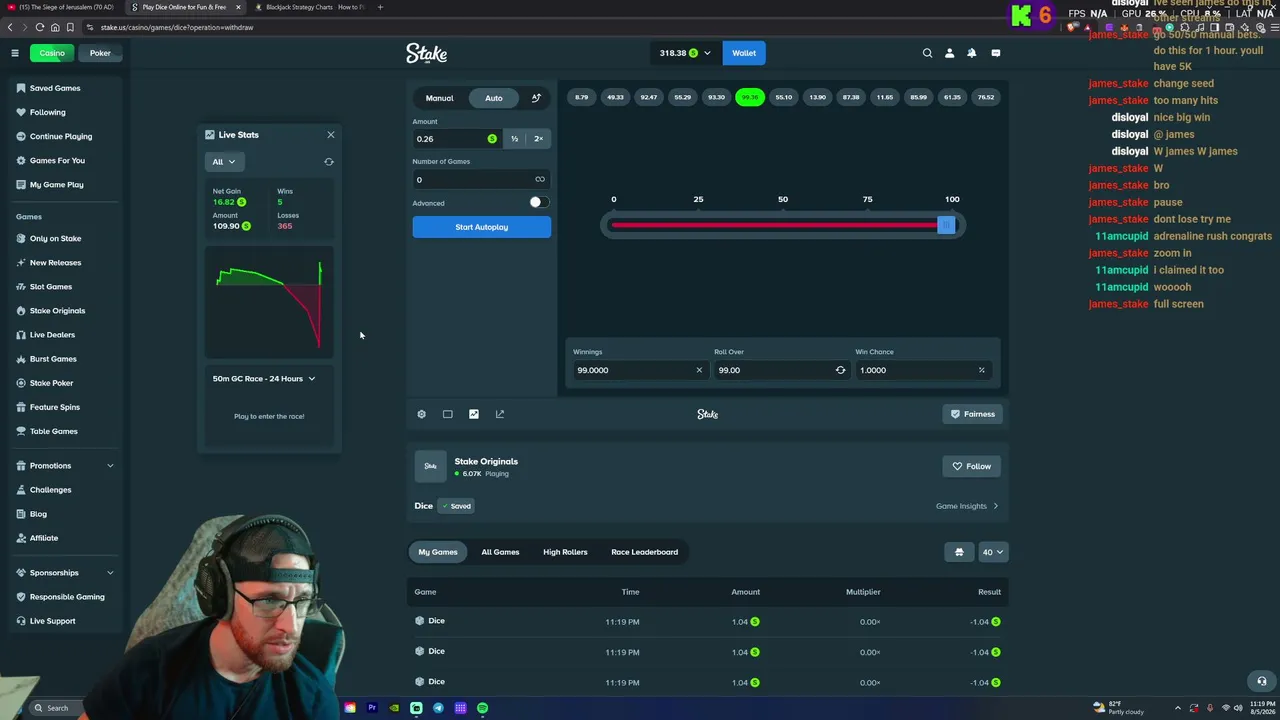1280x720 pixels.
Task: Close the Live Stats panel
Action: 331,135
